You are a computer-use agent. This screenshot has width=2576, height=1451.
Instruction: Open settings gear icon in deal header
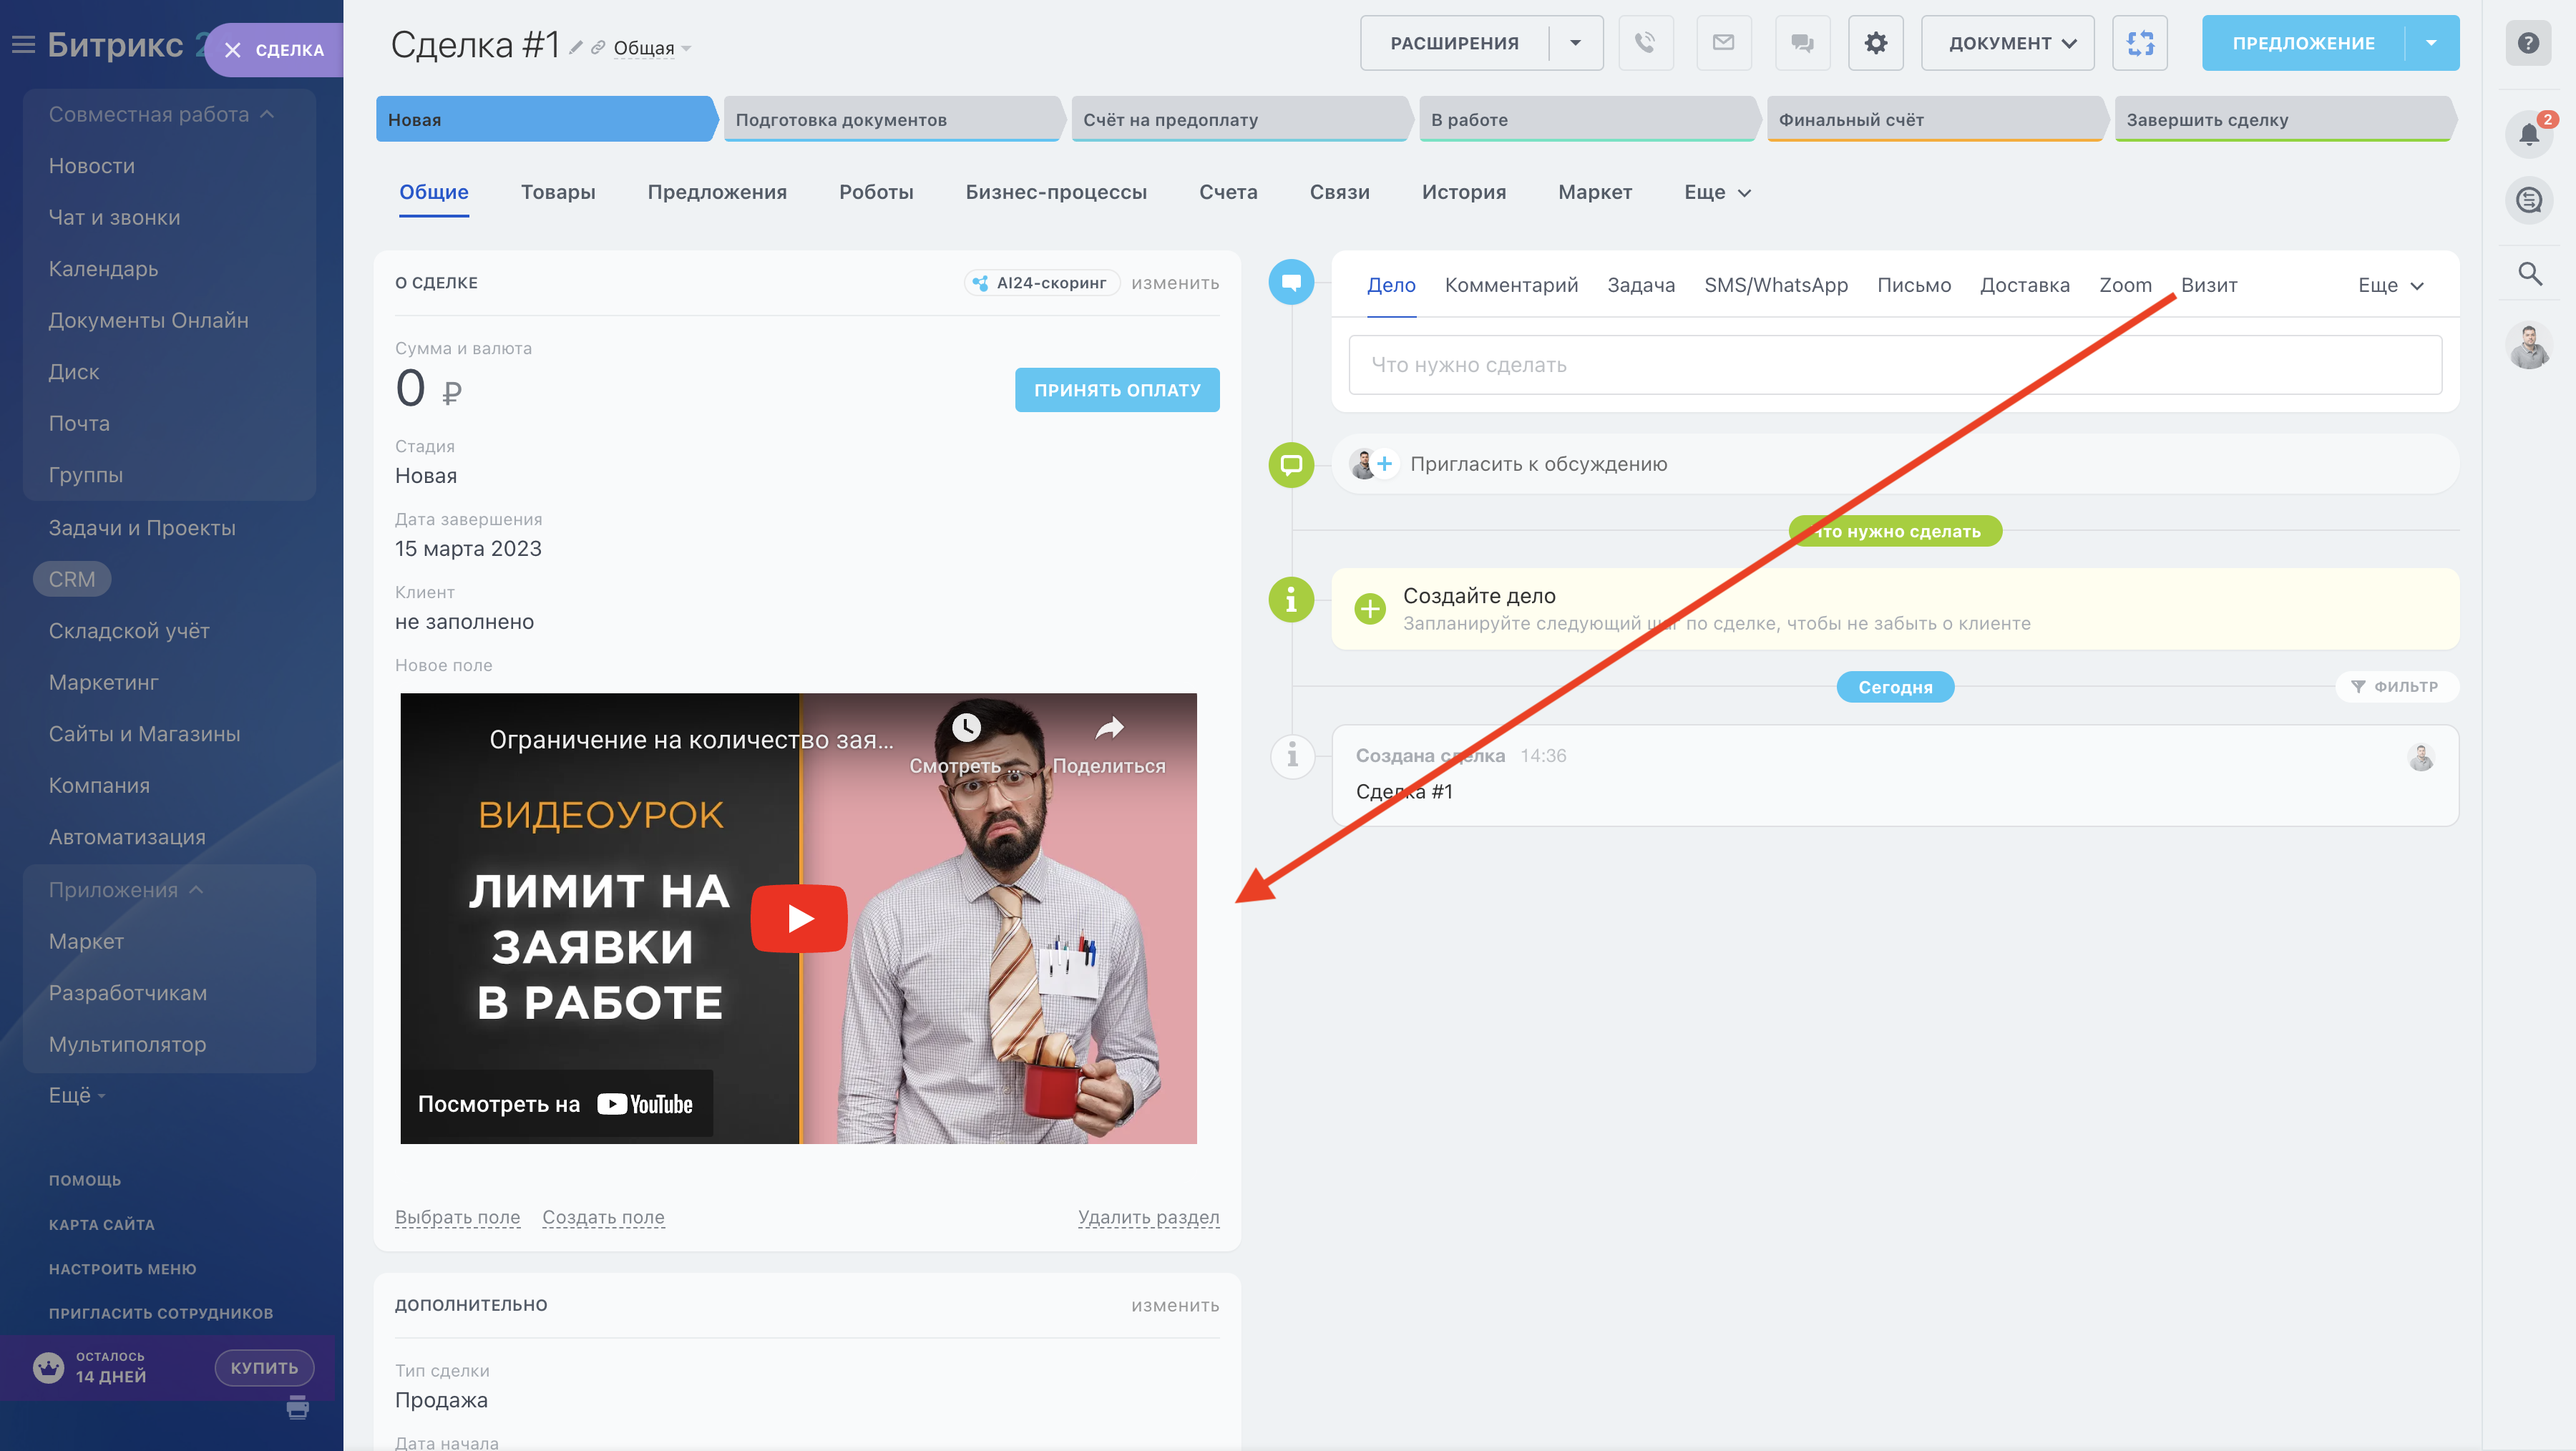[x=1875, y=43]
